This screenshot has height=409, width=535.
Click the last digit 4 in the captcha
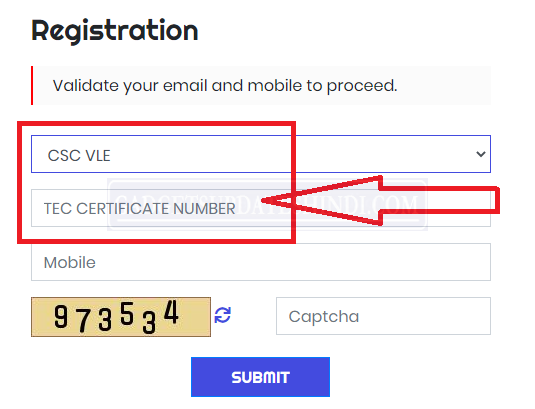coord(171,312)
